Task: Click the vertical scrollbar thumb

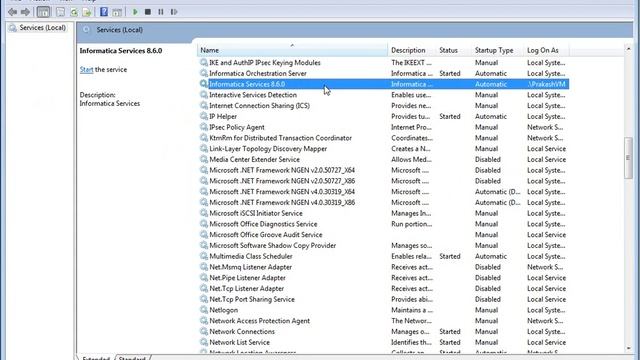Action: 628,158
